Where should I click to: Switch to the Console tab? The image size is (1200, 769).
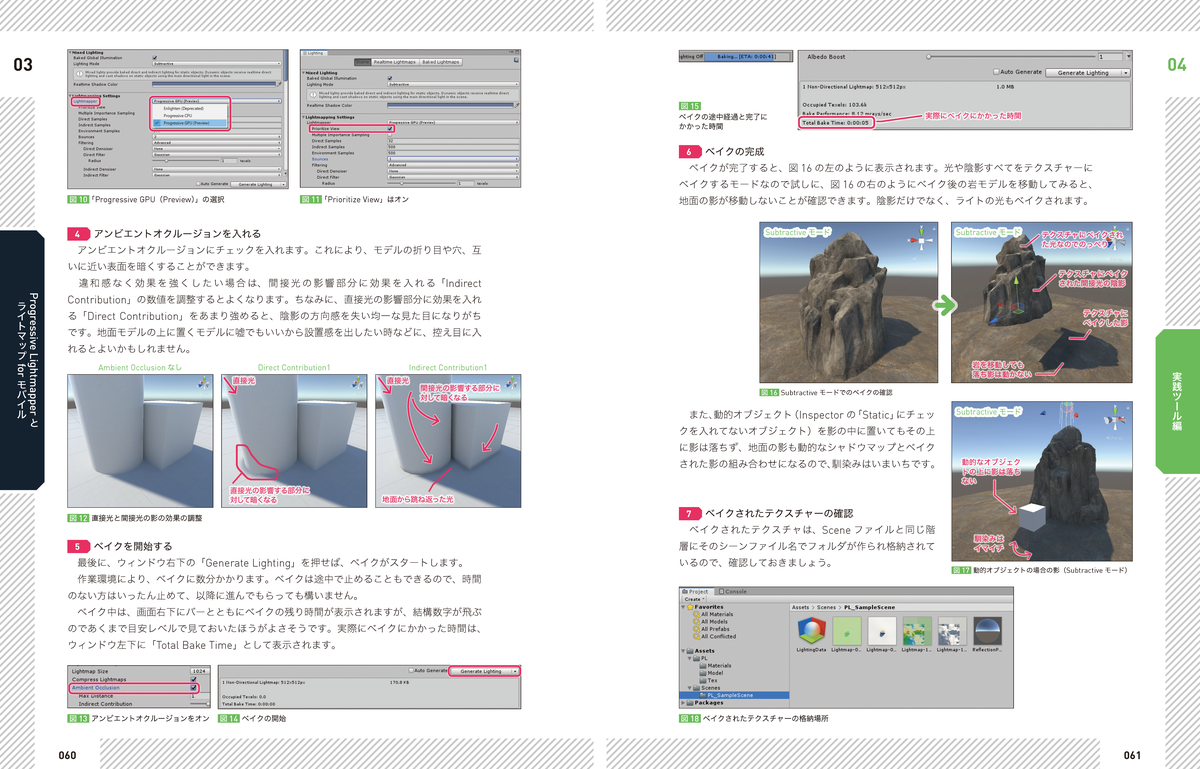733,591
